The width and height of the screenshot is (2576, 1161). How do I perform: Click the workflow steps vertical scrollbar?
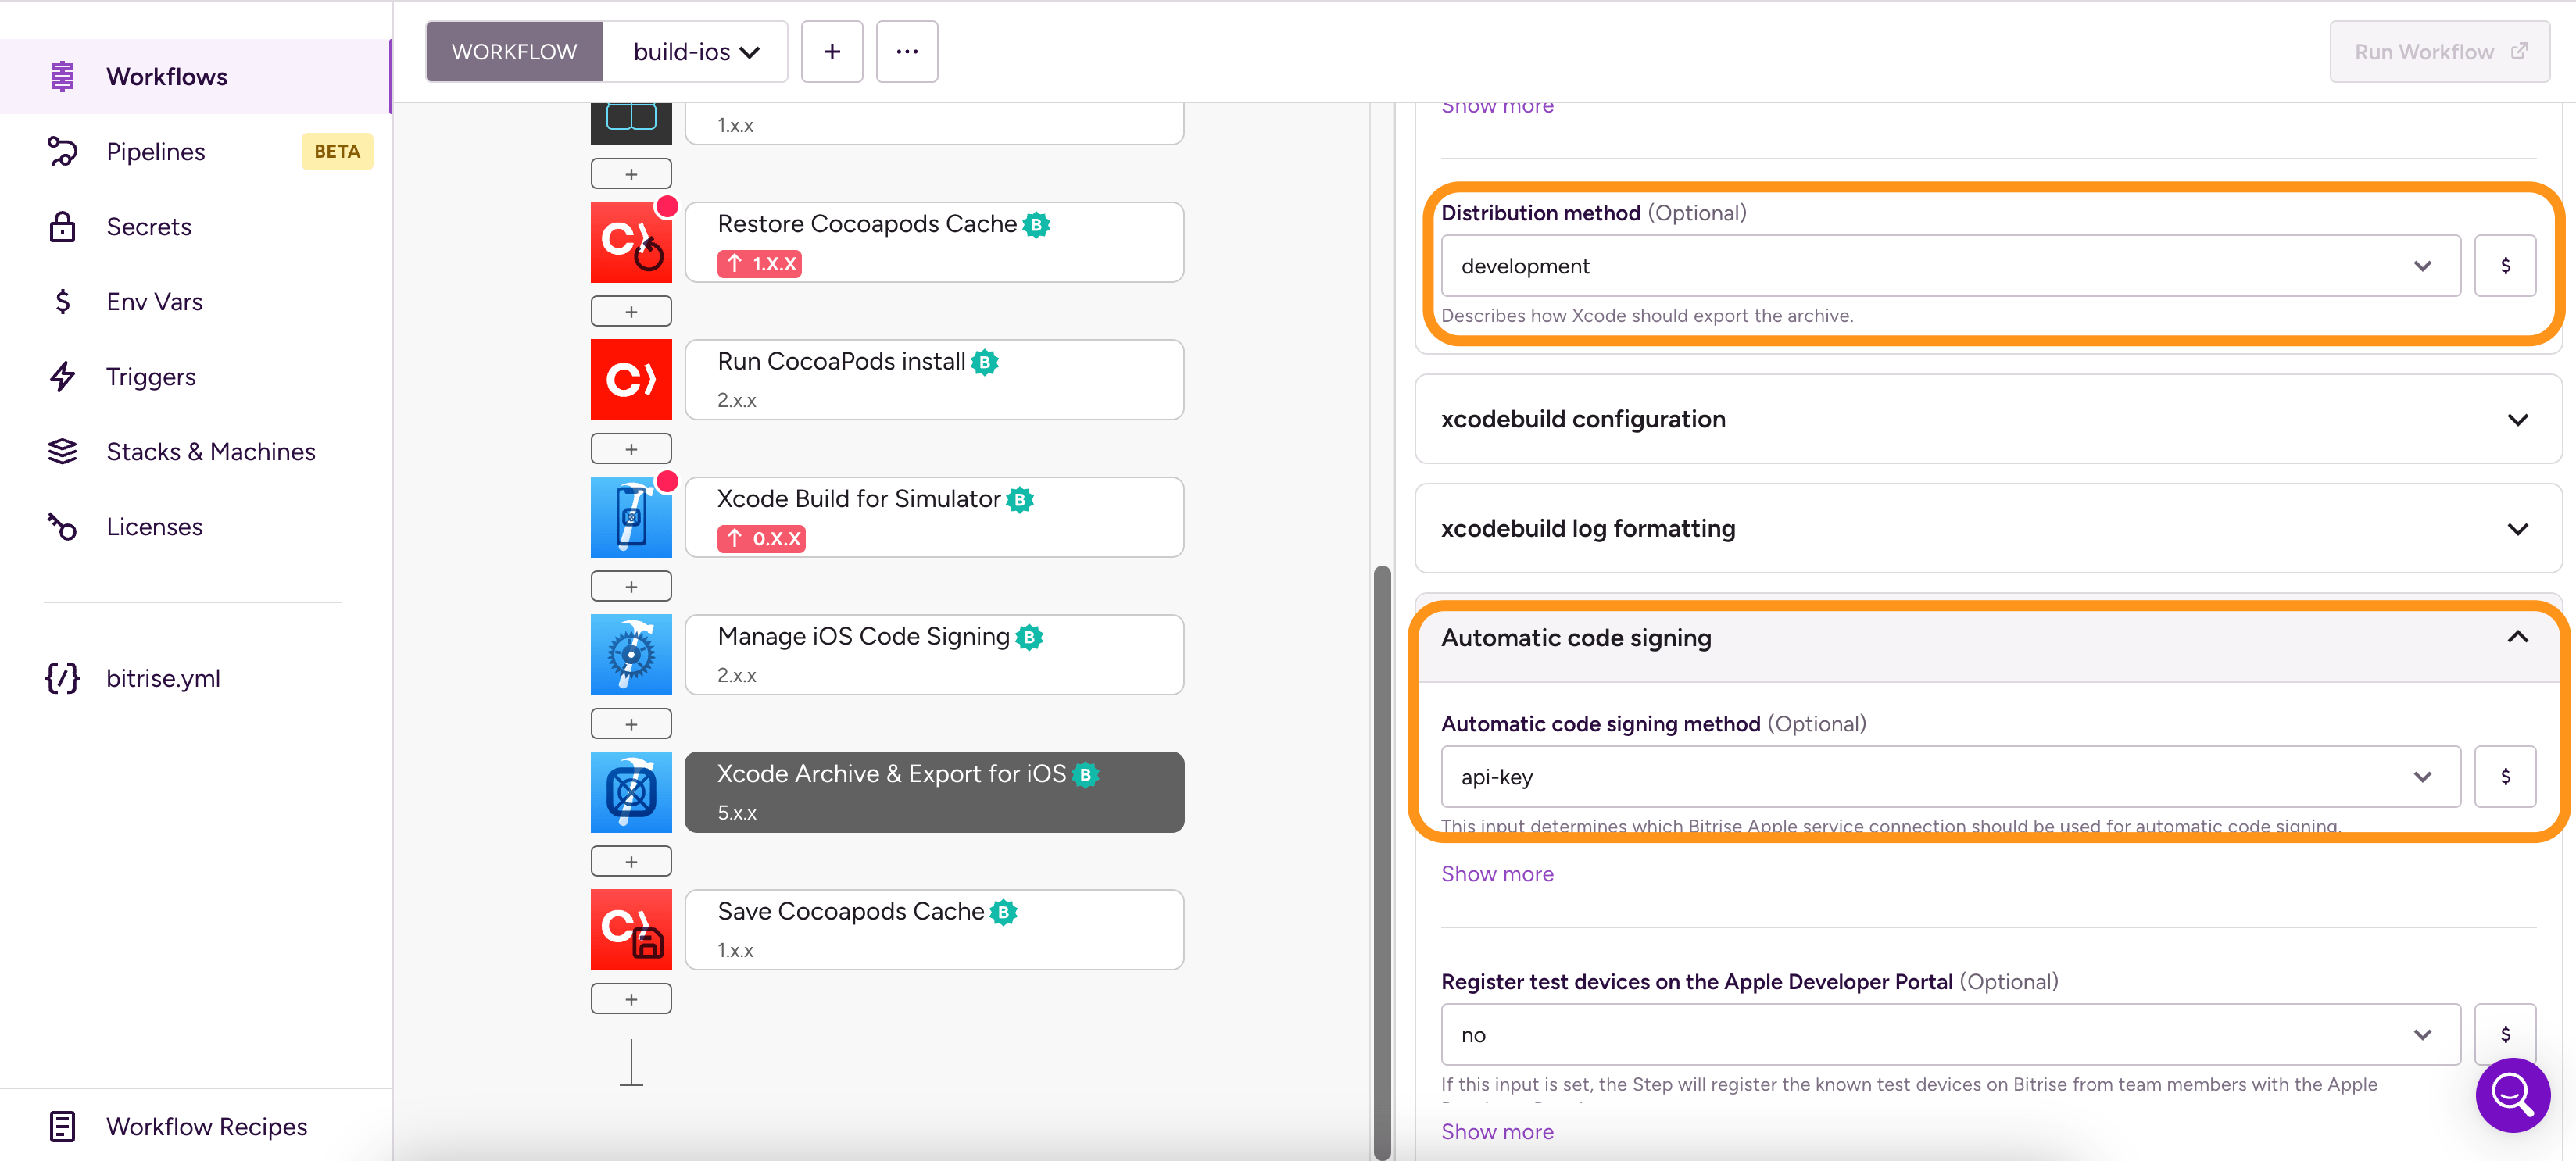1382,860
